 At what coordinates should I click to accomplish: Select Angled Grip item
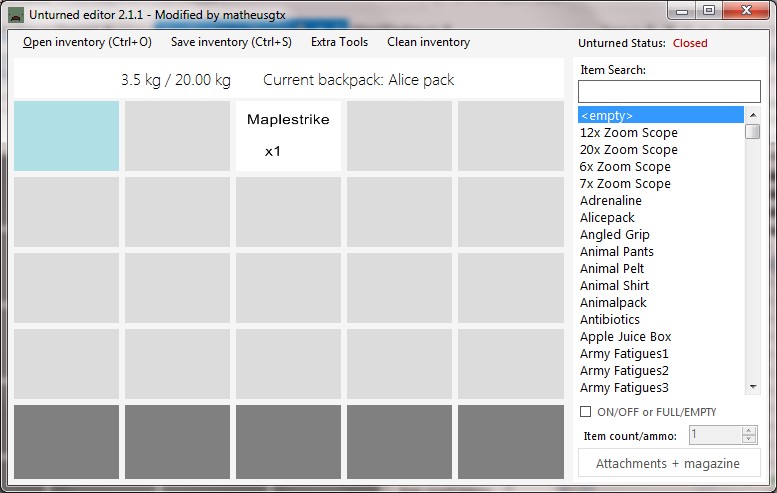[x=614, y=234]
